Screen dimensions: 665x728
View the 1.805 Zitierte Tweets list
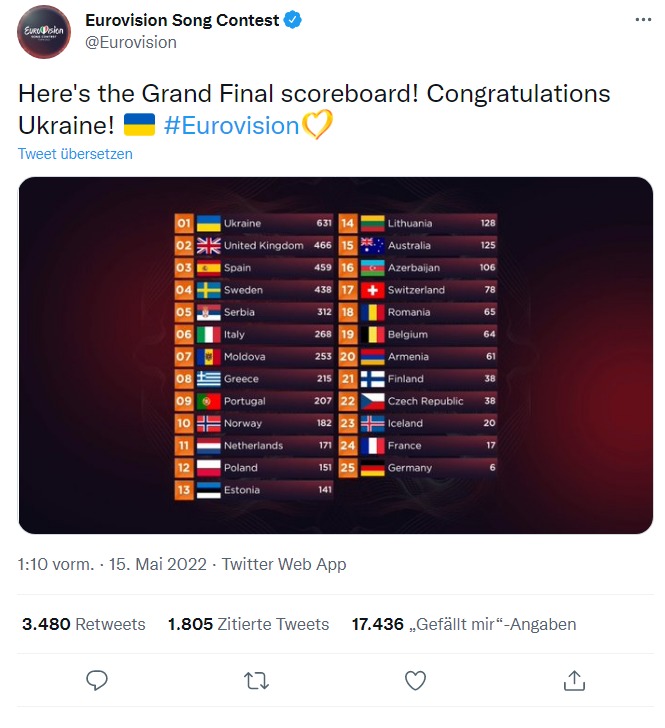pos(248,624)
